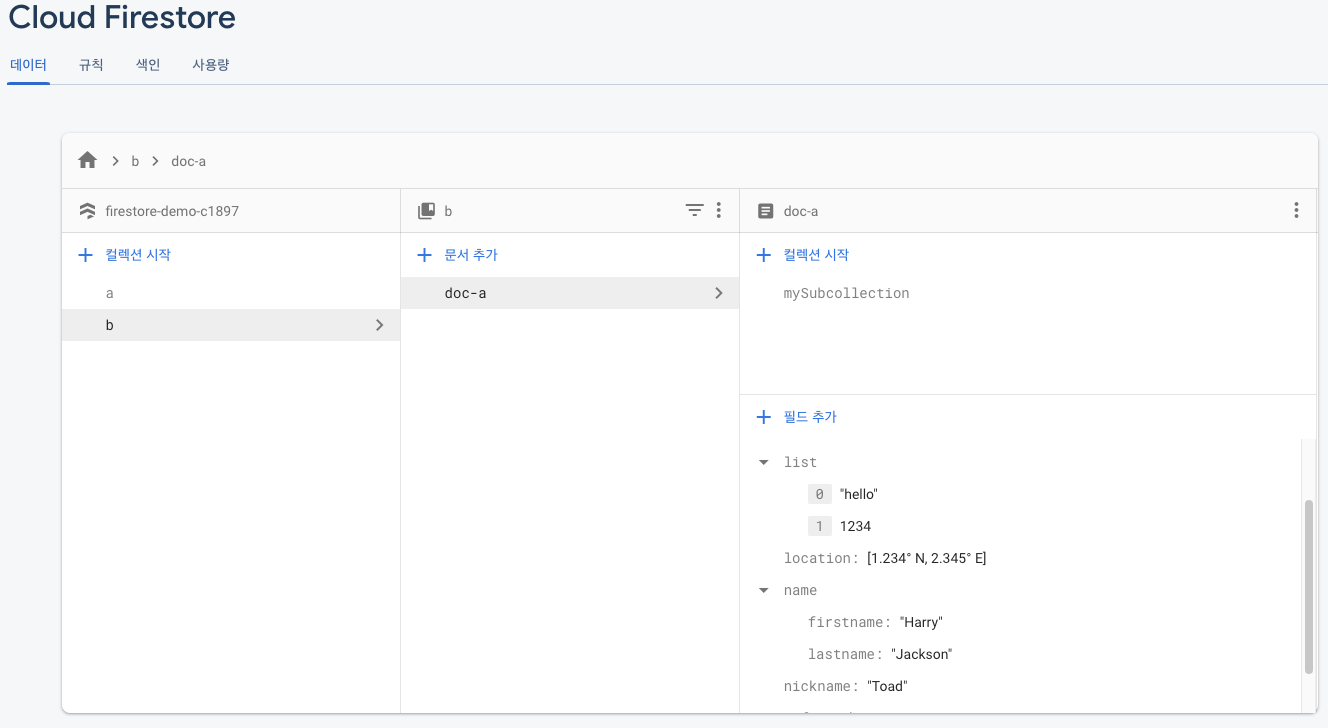The width and height of the screenshot is (1328, 728).
Task: Open more options menu for doc-a document
Action: (x=1296, y=210)
